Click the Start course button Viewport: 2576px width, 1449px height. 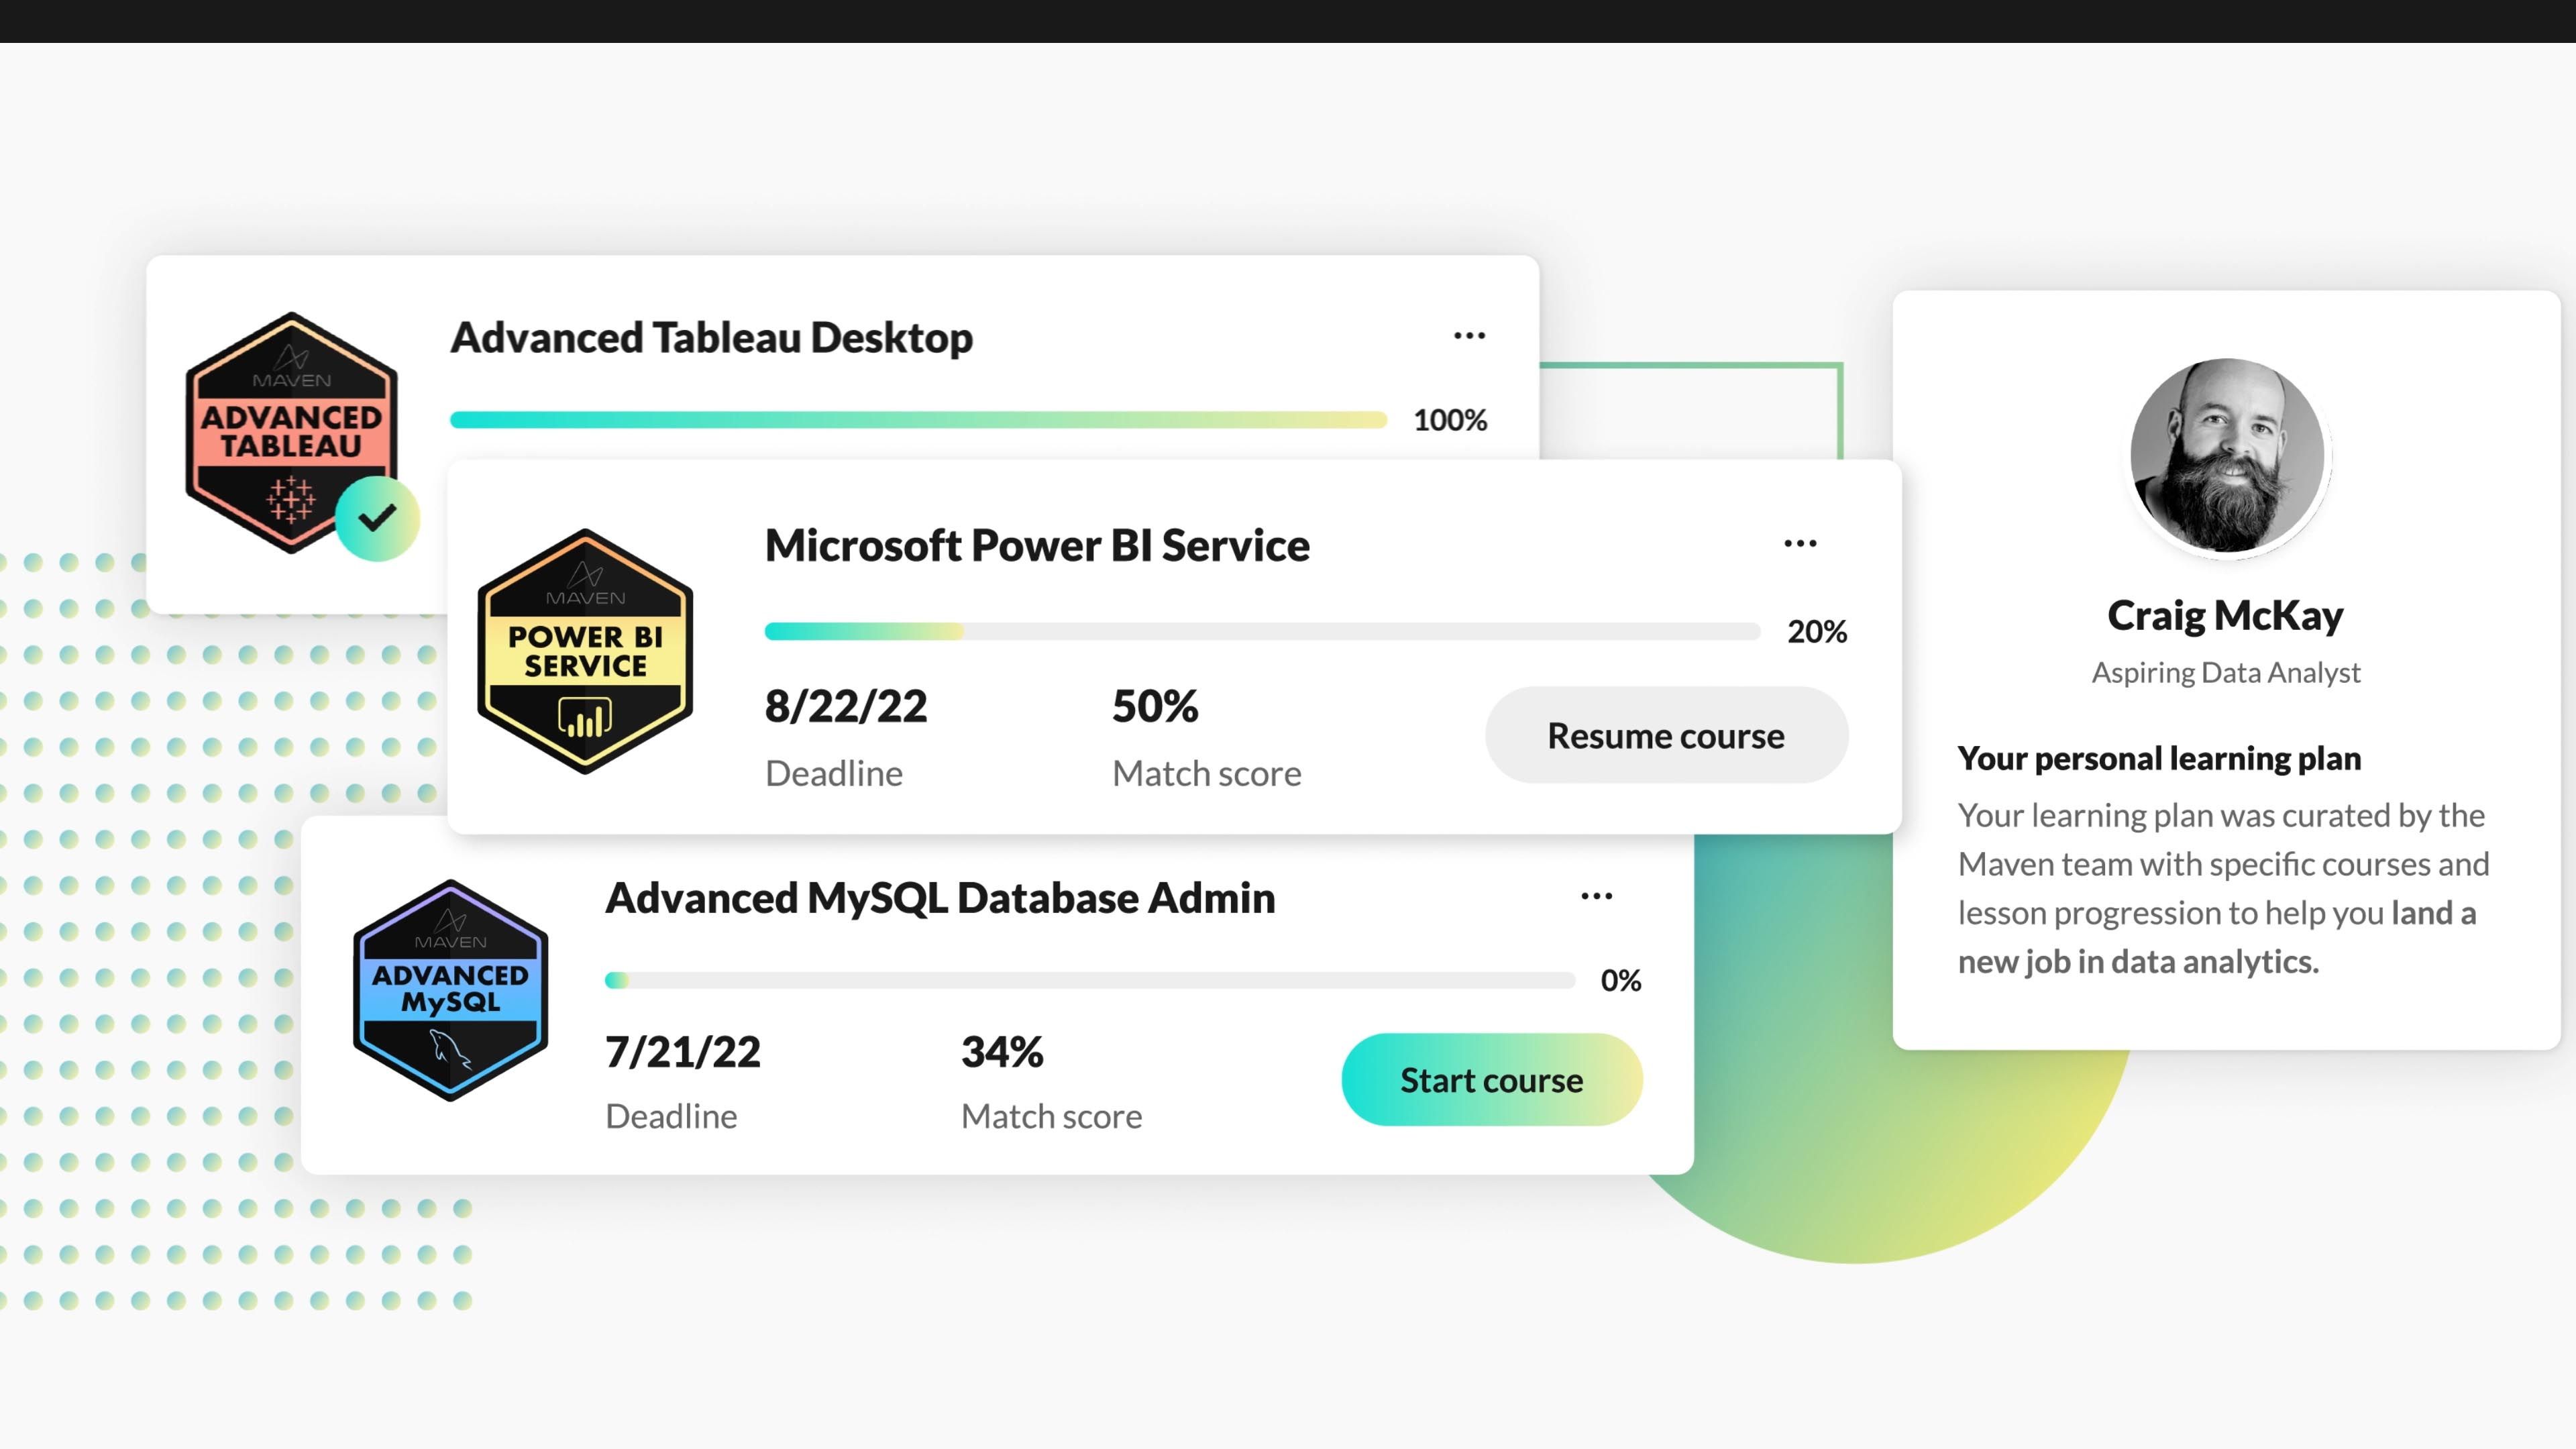click(x=1491, y=1080)
